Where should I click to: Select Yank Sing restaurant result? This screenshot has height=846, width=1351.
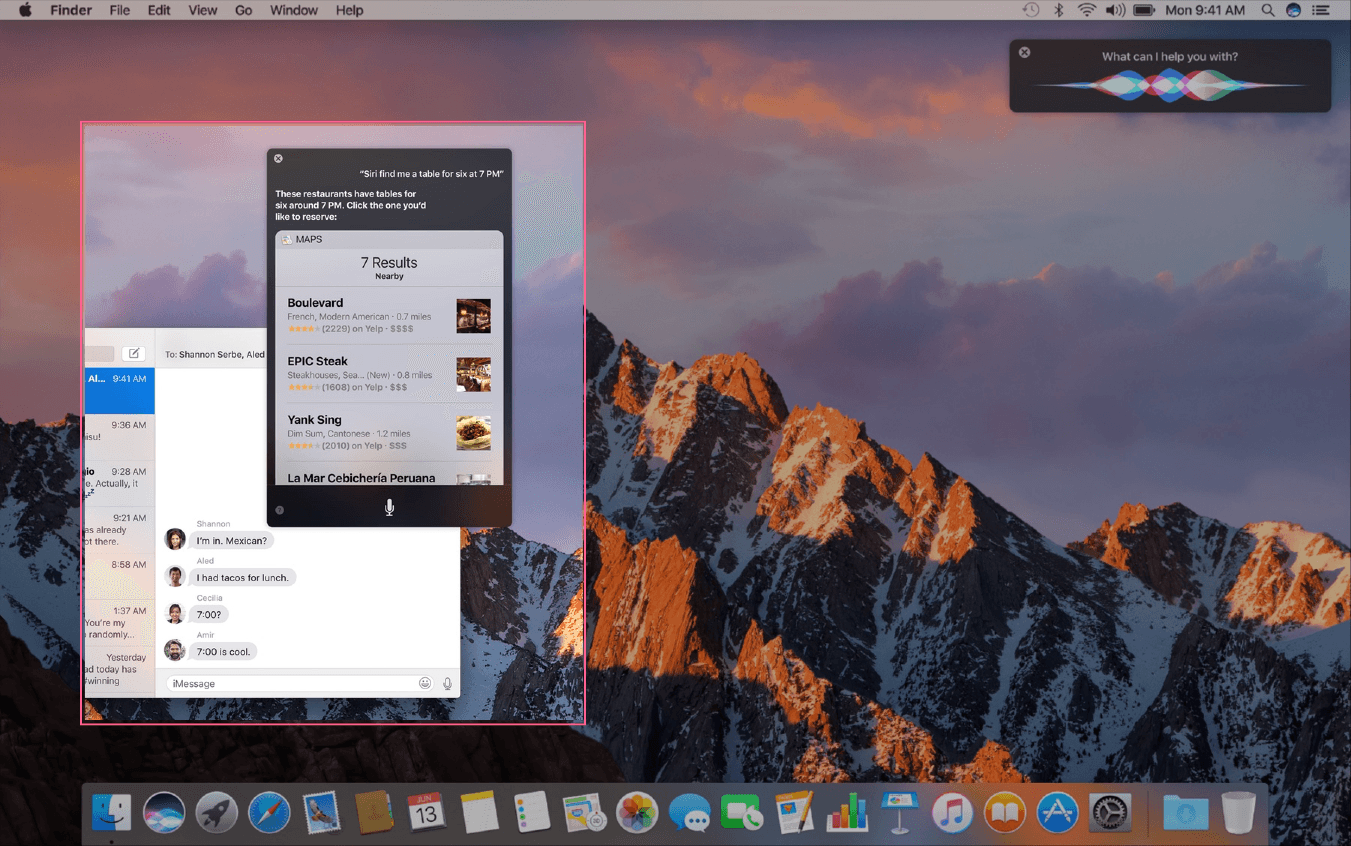pos(389,433)
